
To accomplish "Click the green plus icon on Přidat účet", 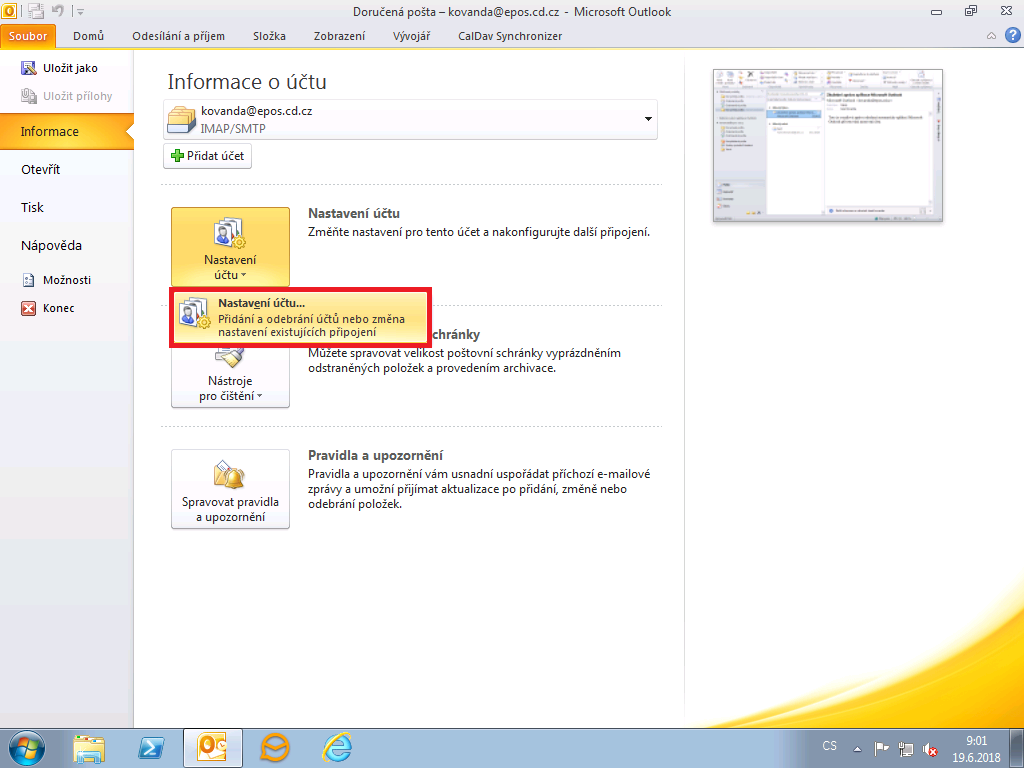I will [x=177, y=156].
